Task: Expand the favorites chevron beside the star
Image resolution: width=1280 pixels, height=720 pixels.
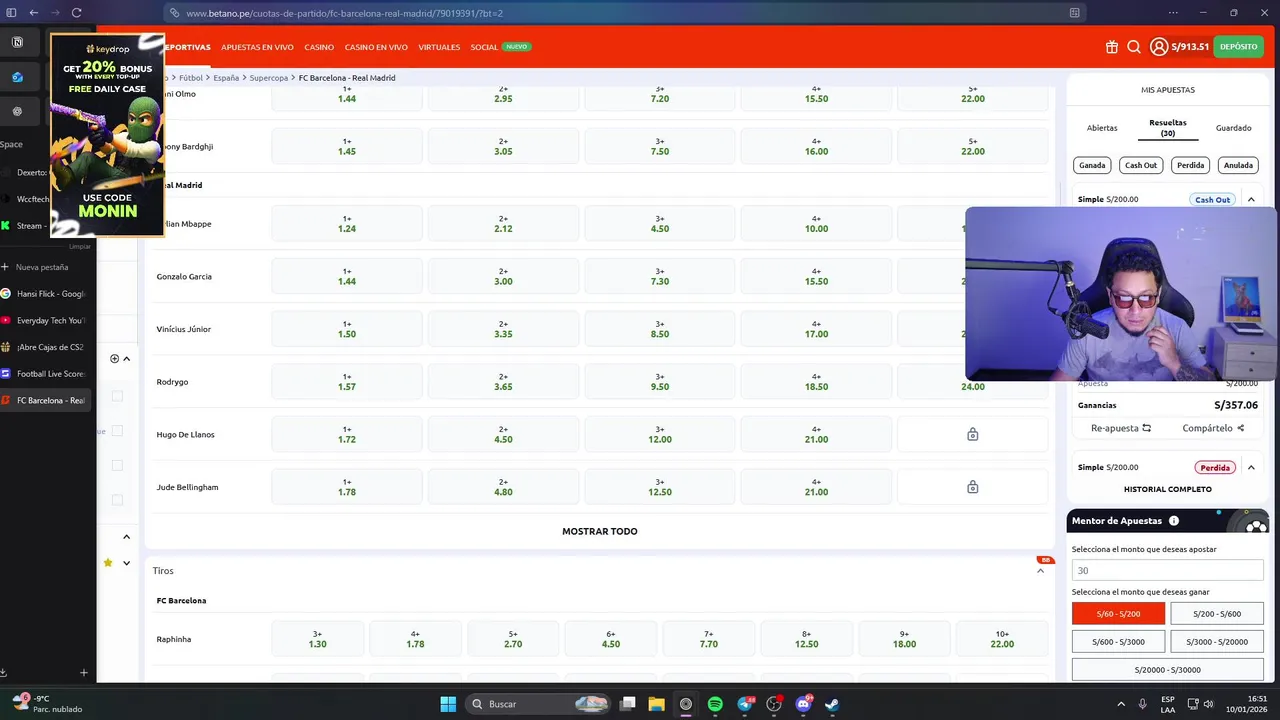Action: 127,563
